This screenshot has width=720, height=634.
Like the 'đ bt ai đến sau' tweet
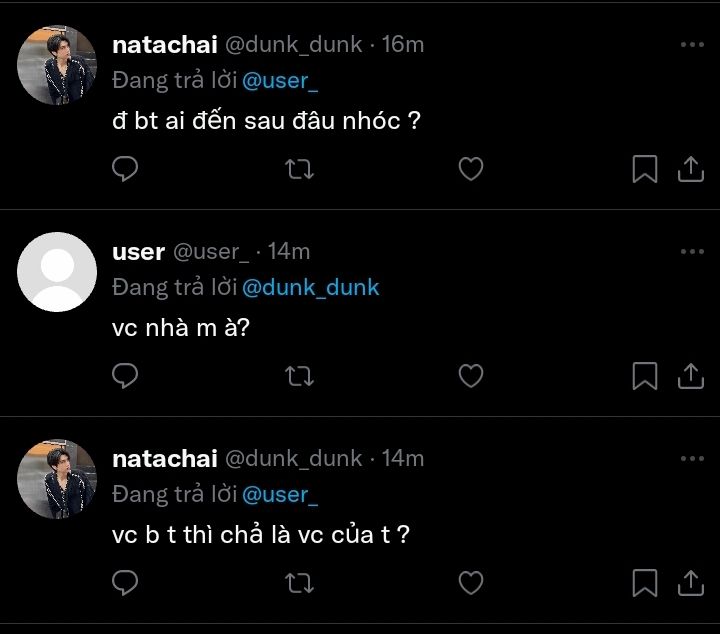[x=471, y=169]
